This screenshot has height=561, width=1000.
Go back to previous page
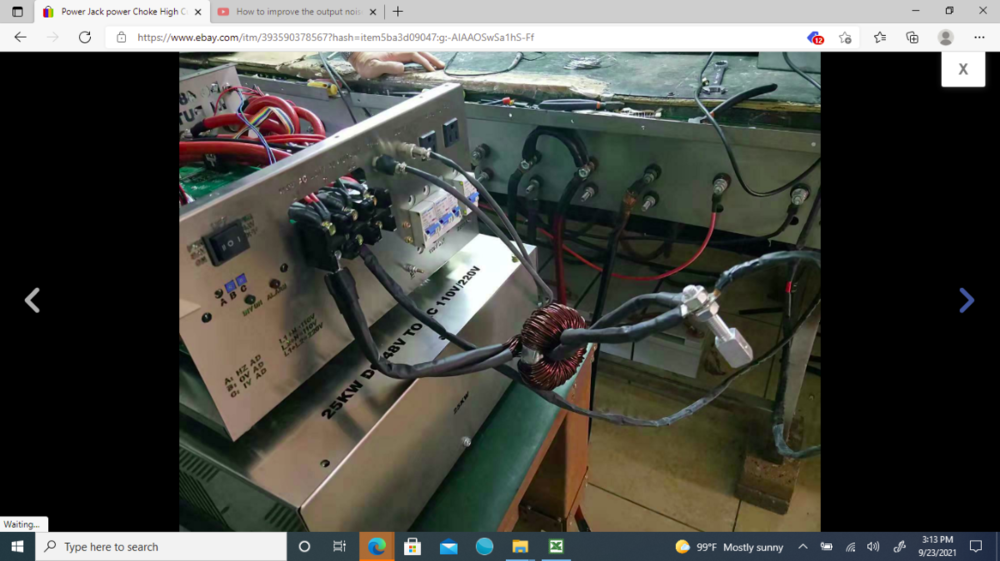[20, 37]
